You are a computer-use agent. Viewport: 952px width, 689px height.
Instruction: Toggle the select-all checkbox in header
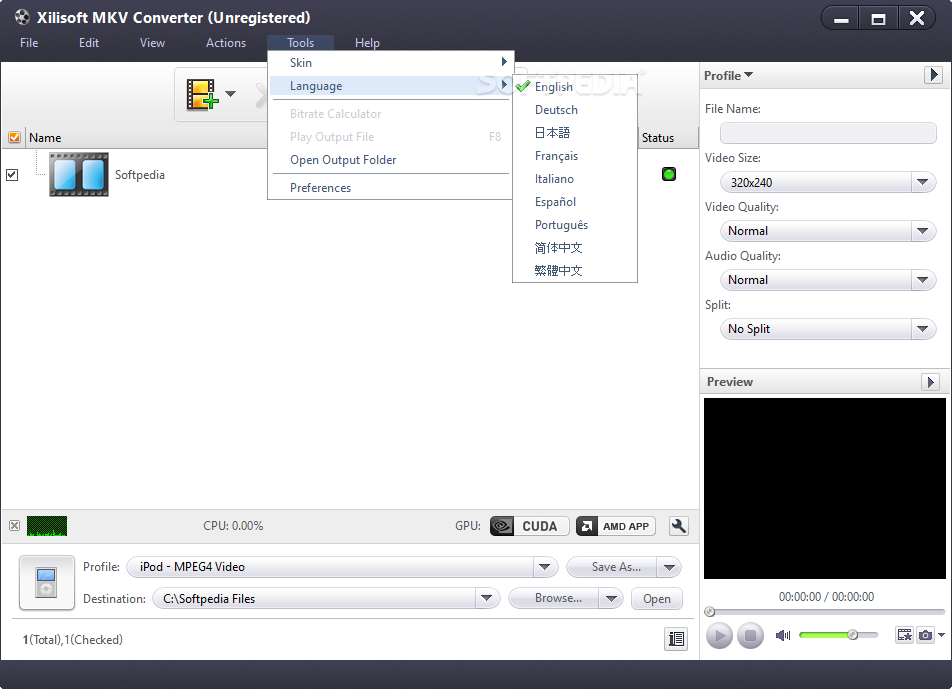15,137
